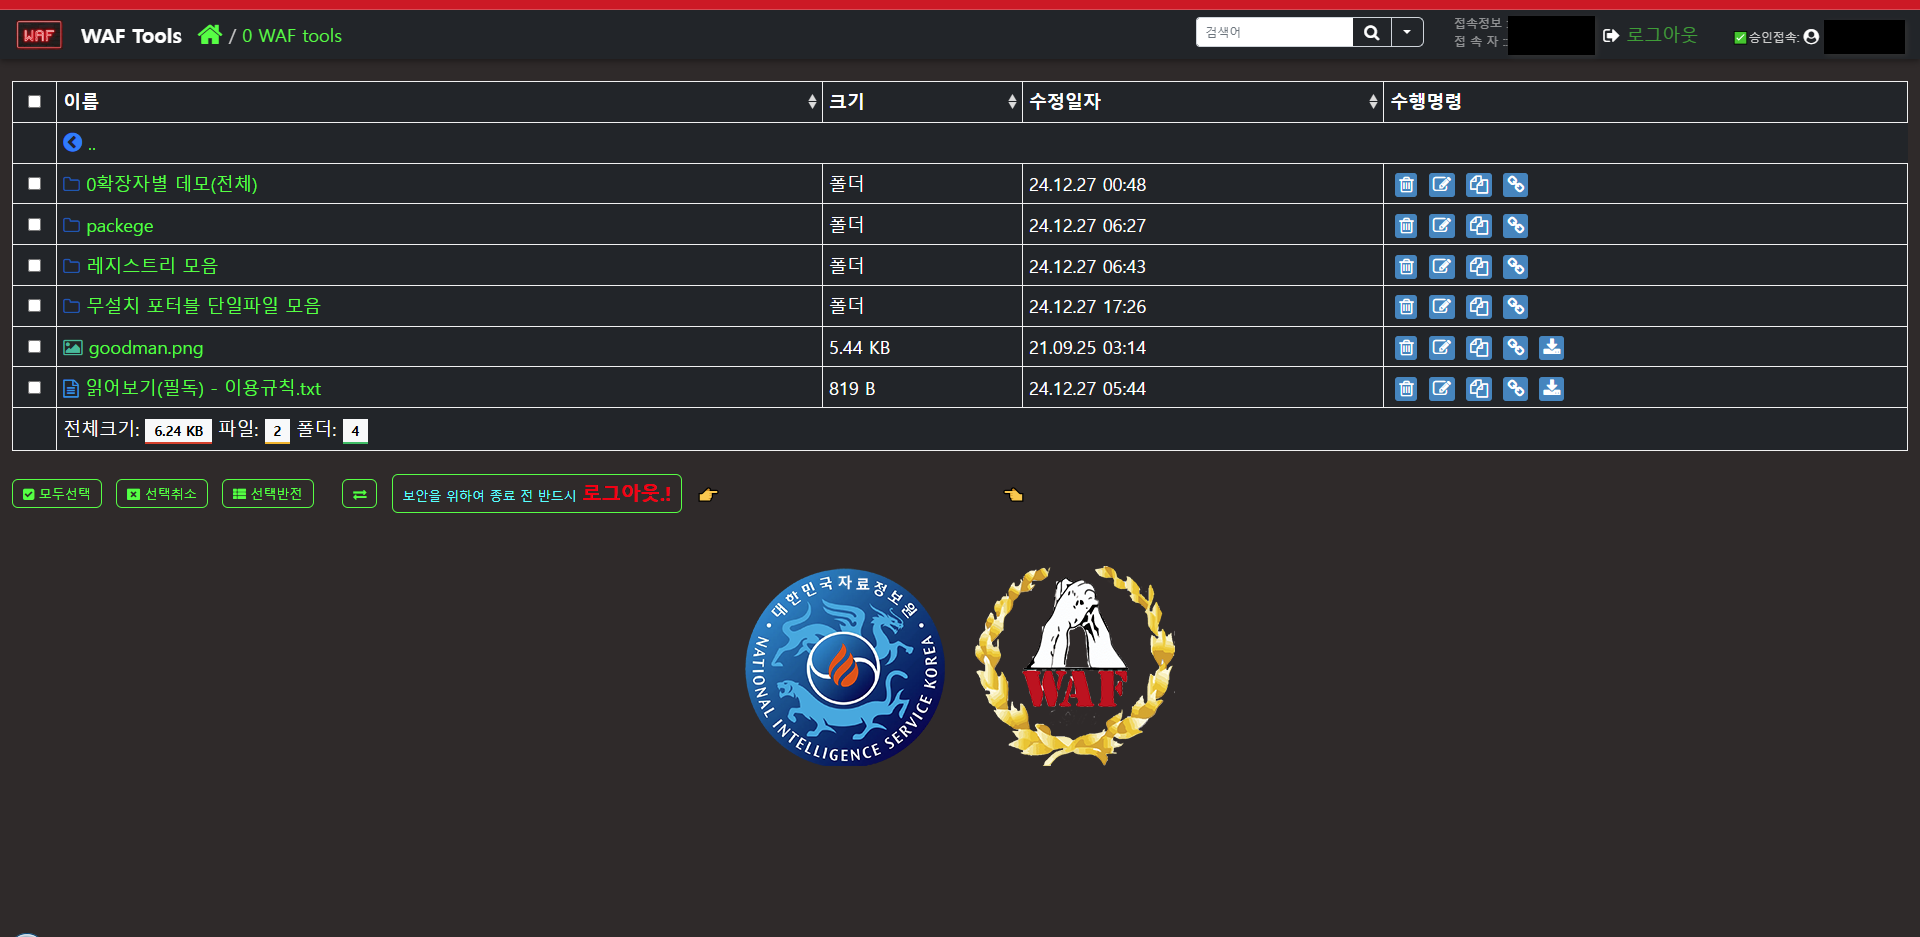Delete the packege folder with trash icon
Image resolution: width=1920 pixels, height=937 pixels.
pos(1406,226)
